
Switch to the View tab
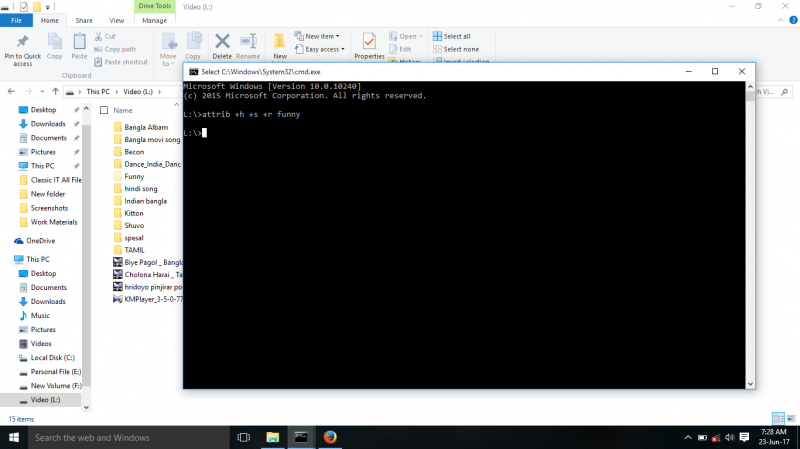tap(116, 20)
